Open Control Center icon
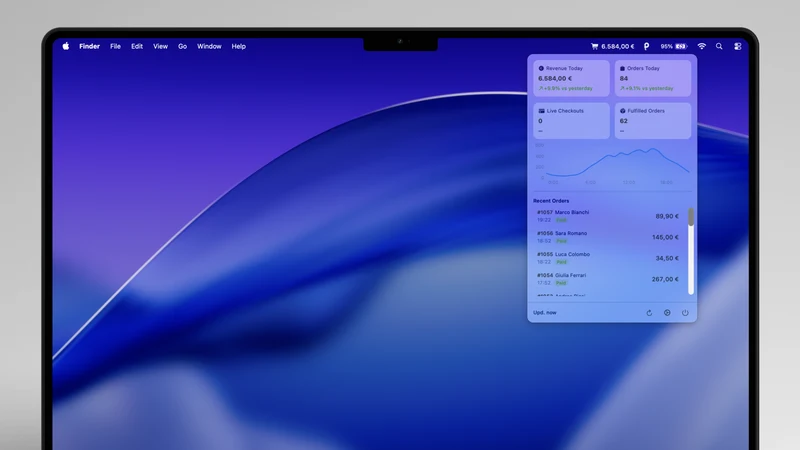Viewport: 800px width, 450px height. 738,46
